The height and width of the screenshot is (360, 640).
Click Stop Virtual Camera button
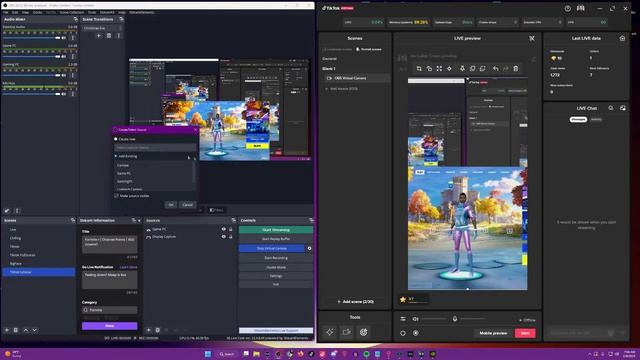coord(272,248)
